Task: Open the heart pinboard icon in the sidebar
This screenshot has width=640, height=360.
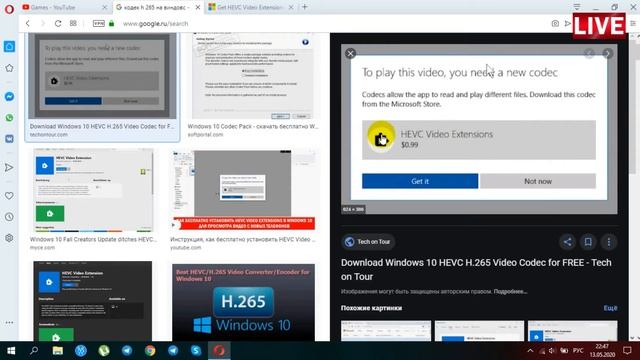Action: click(x=9, y=196)
